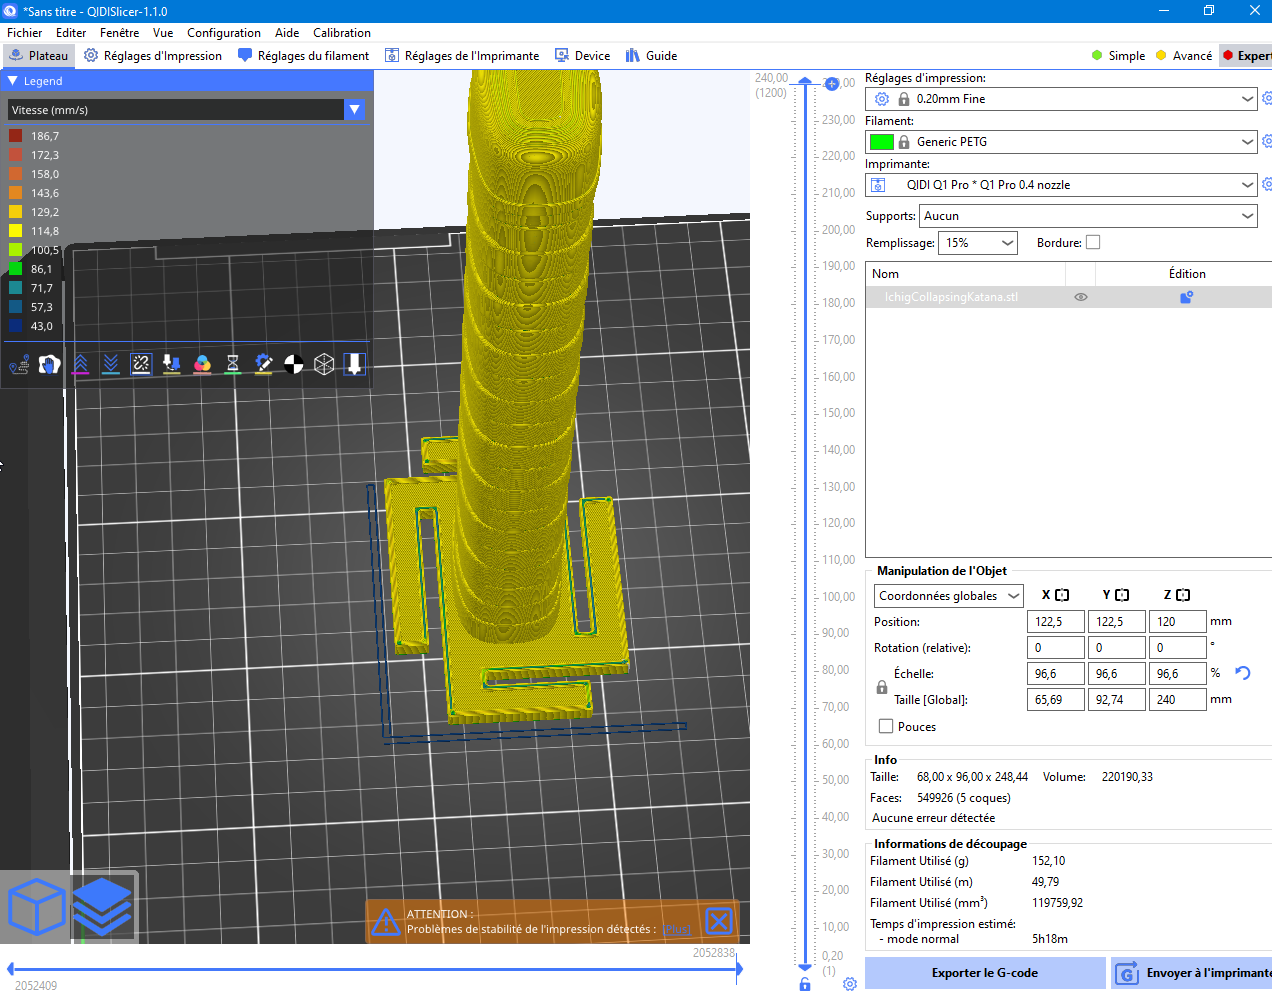The width and height of the screenshot is (1272, 994).
Task: Reset scale with the undo arrow
Action: (x=1243, y=673)
